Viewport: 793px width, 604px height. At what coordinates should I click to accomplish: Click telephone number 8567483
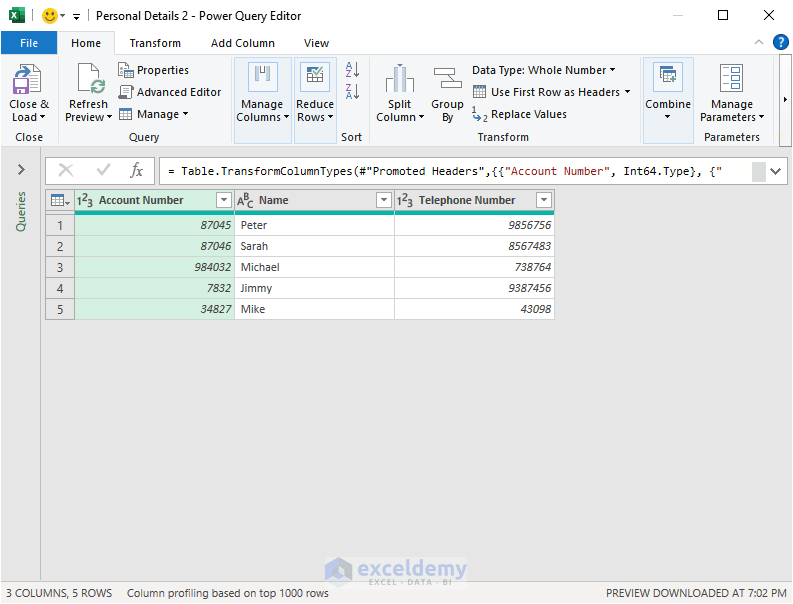click(x=474, y=246)
